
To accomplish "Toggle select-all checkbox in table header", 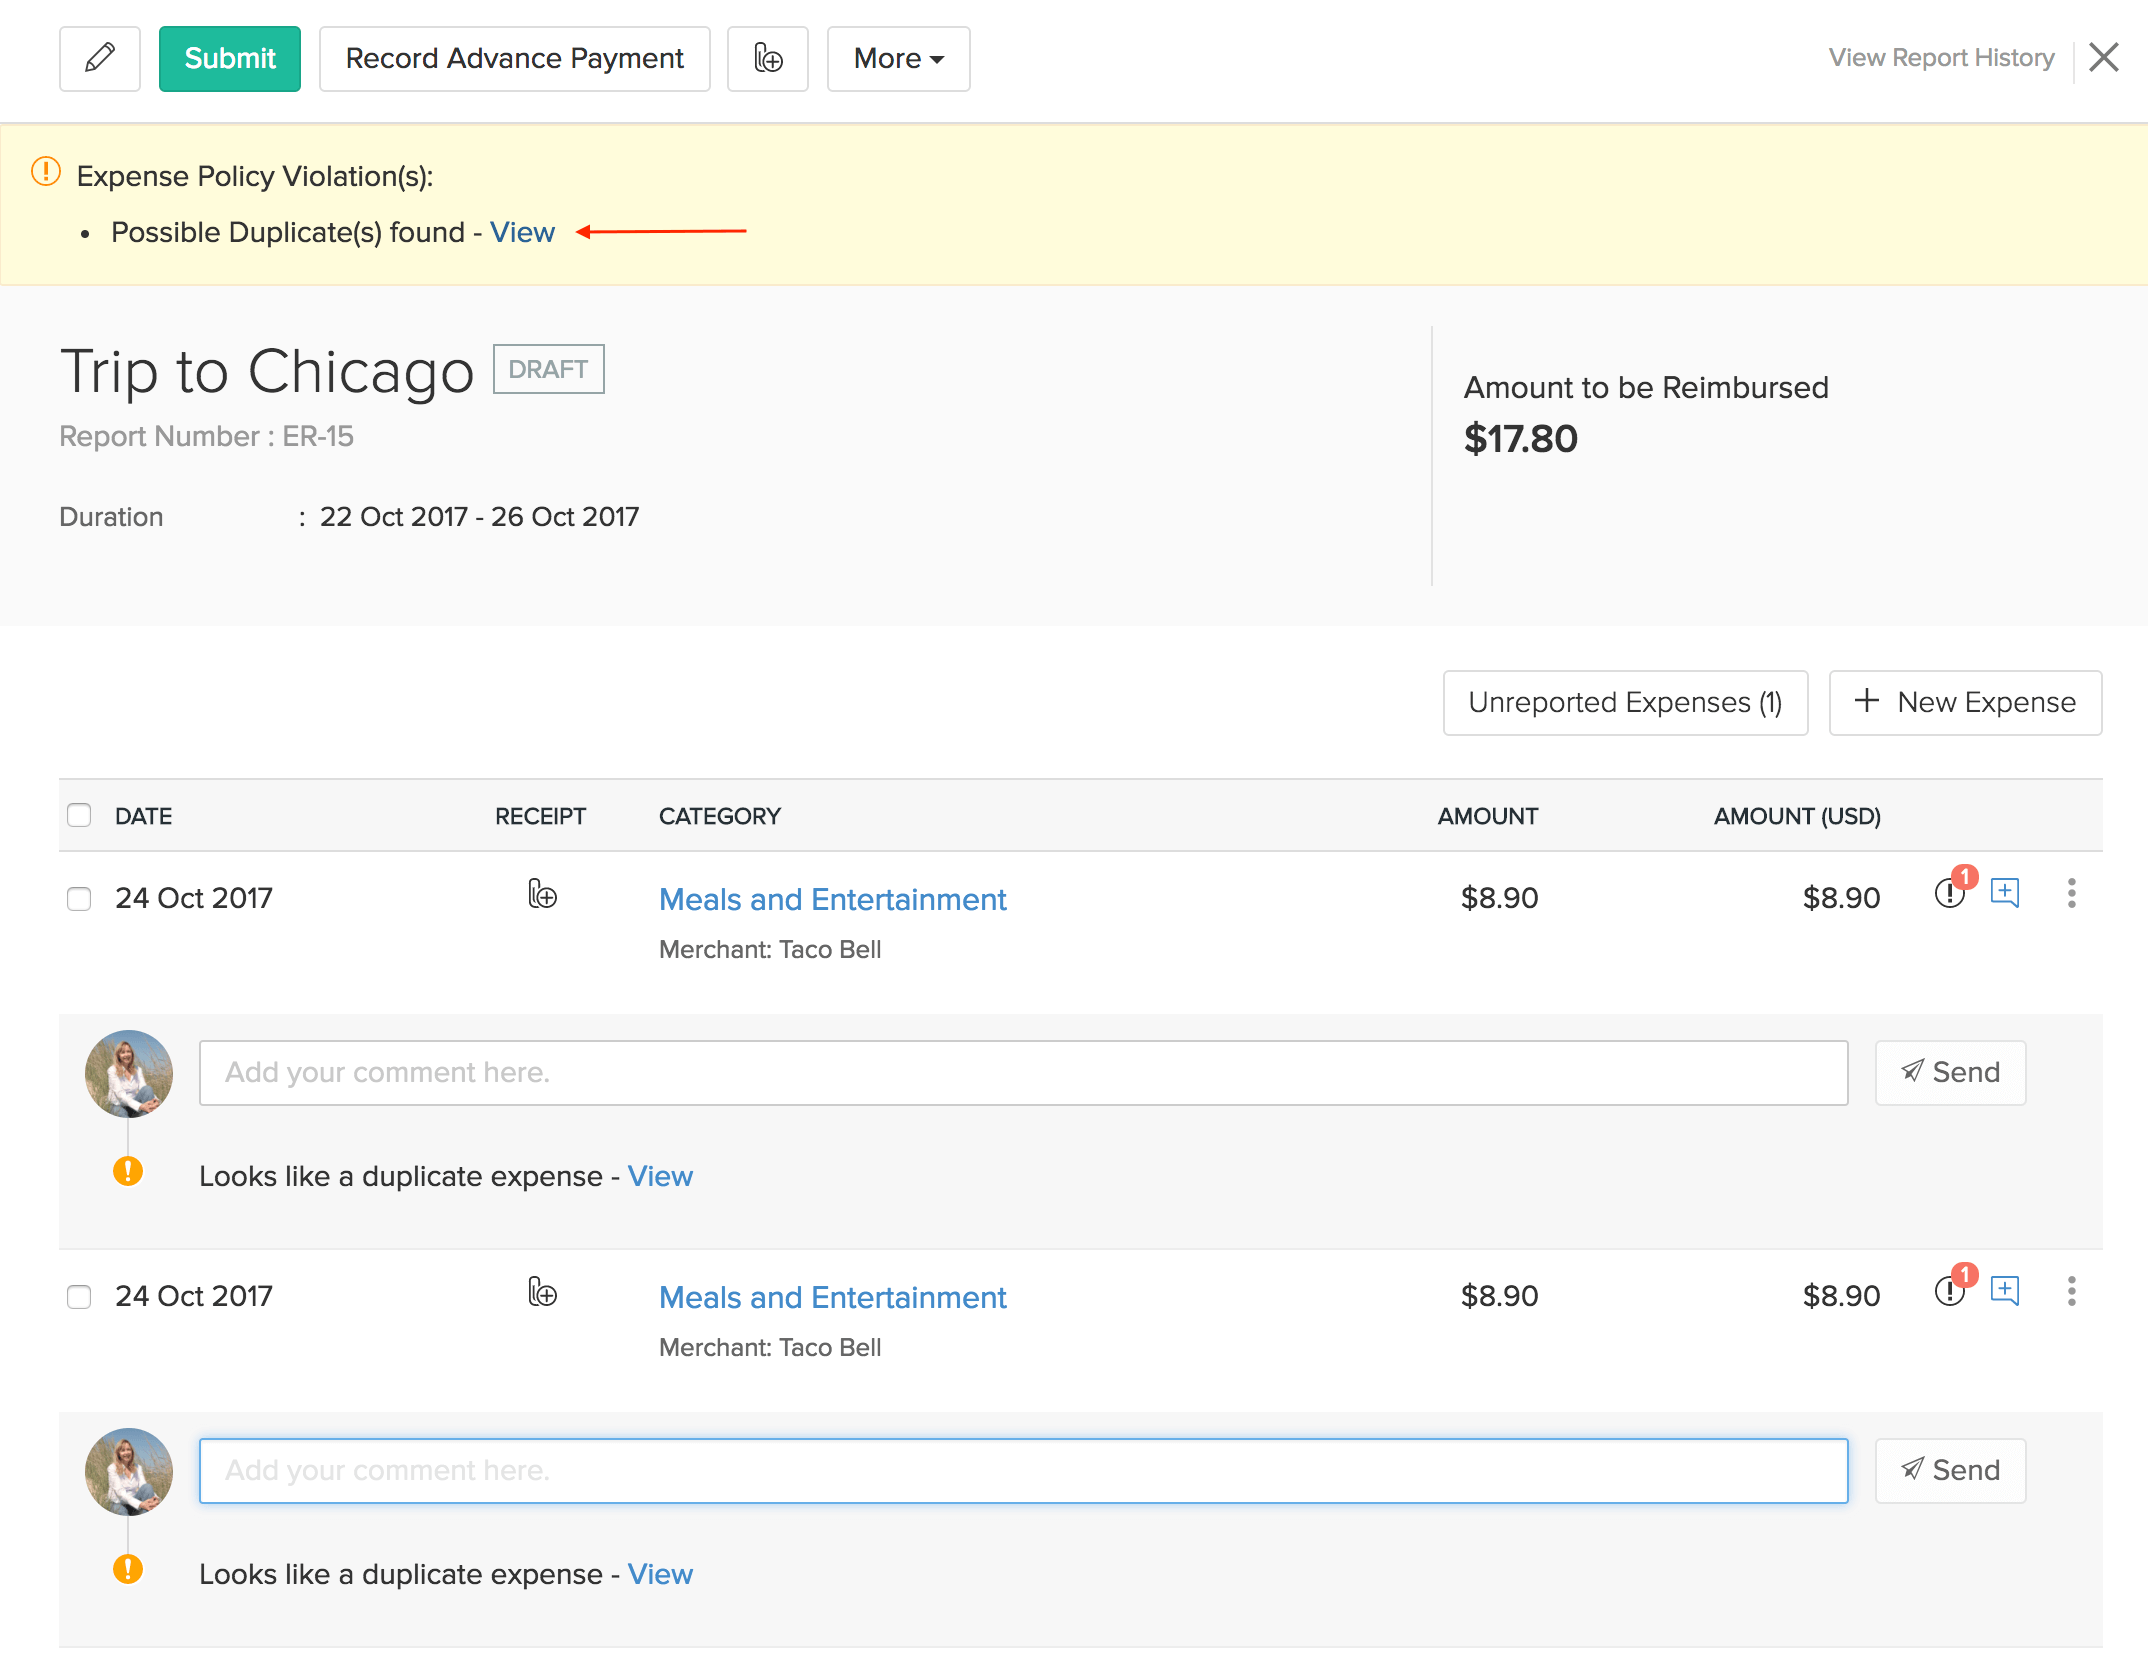I will [x=79, y=815].
